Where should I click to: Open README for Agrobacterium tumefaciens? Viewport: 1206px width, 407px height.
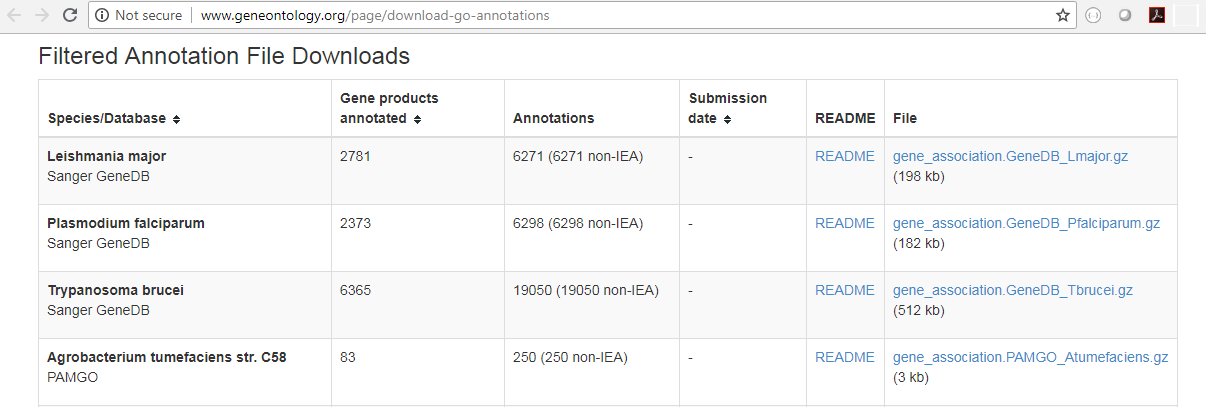click(x=844, y=357)
